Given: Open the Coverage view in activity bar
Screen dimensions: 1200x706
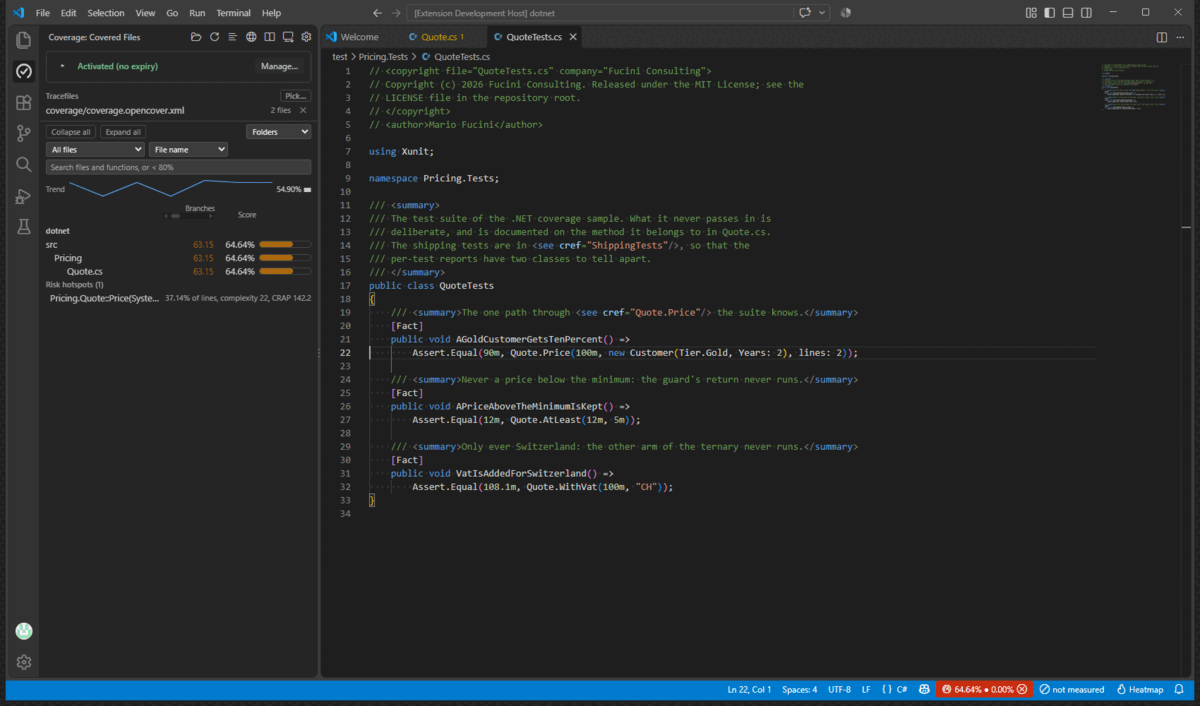Looking at the screenshot, I should pos(24,71).
